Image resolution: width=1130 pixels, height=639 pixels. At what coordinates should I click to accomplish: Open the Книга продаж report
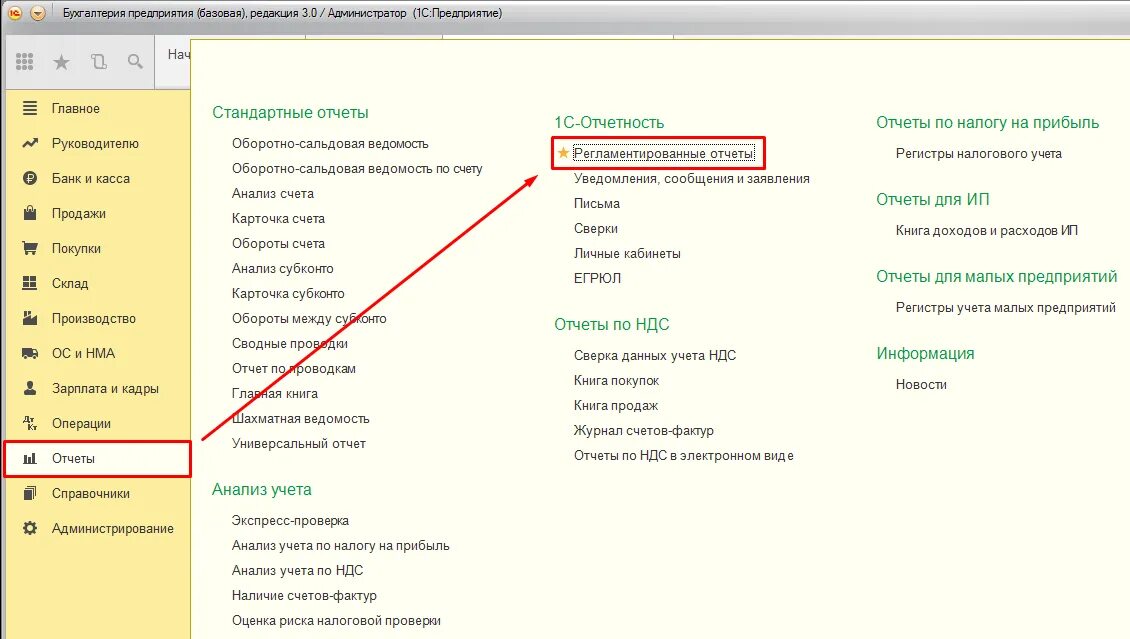(616, 406)
